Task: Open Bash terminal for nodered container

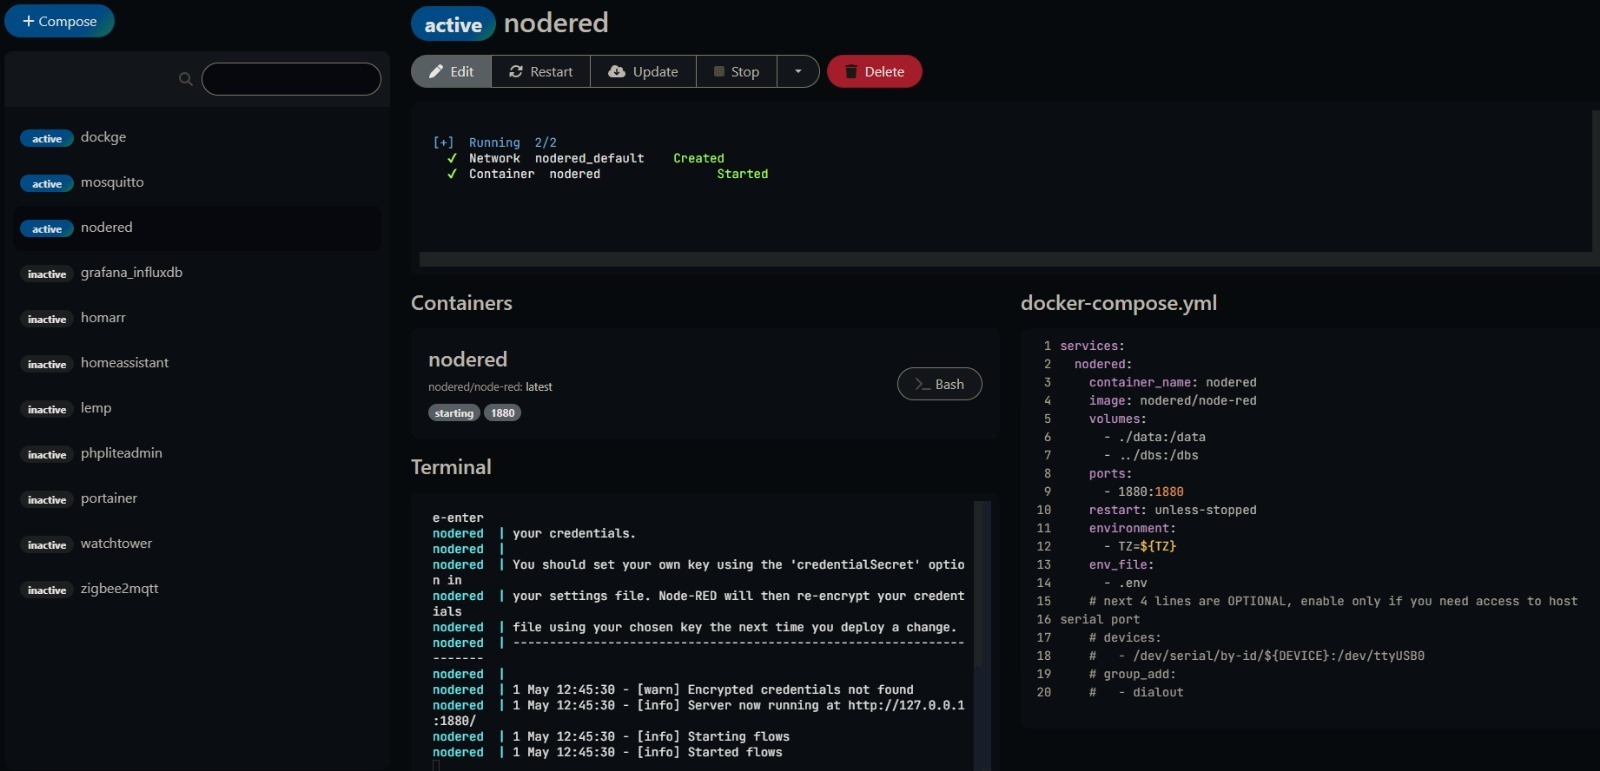Action: (x=939, y=384)
